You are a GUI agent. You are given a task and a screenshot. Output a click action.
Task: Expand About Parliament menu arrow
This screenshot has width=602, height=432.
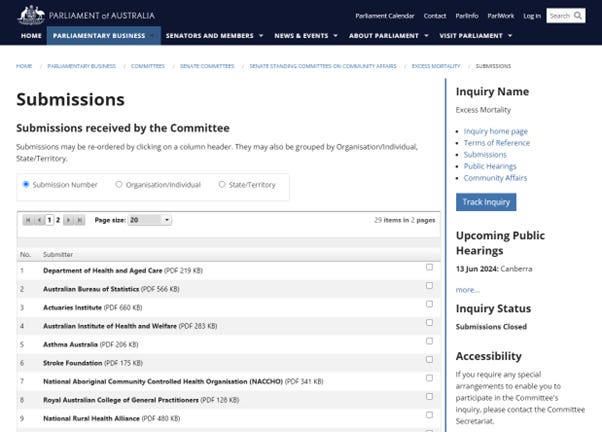tap(426, 36)
